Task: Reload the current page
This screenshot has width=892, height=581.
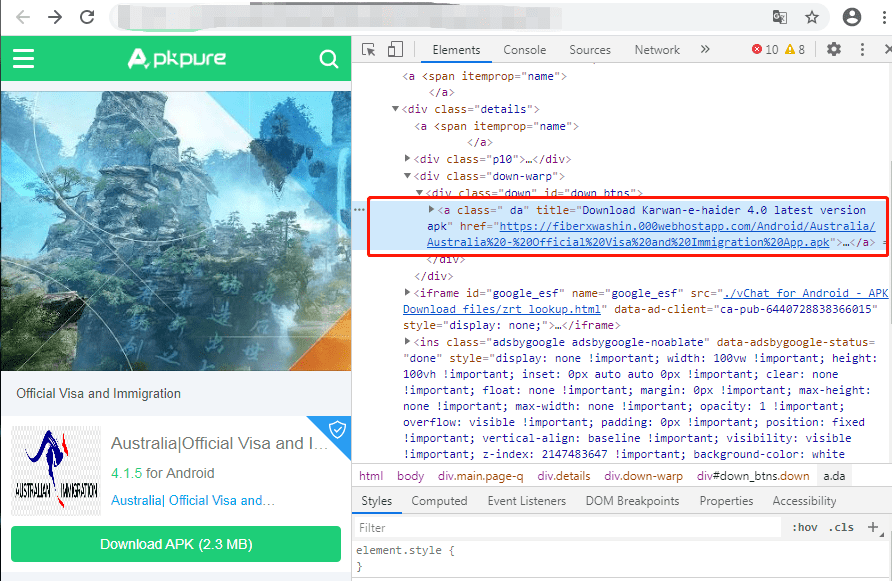Action: pos(87,17)
